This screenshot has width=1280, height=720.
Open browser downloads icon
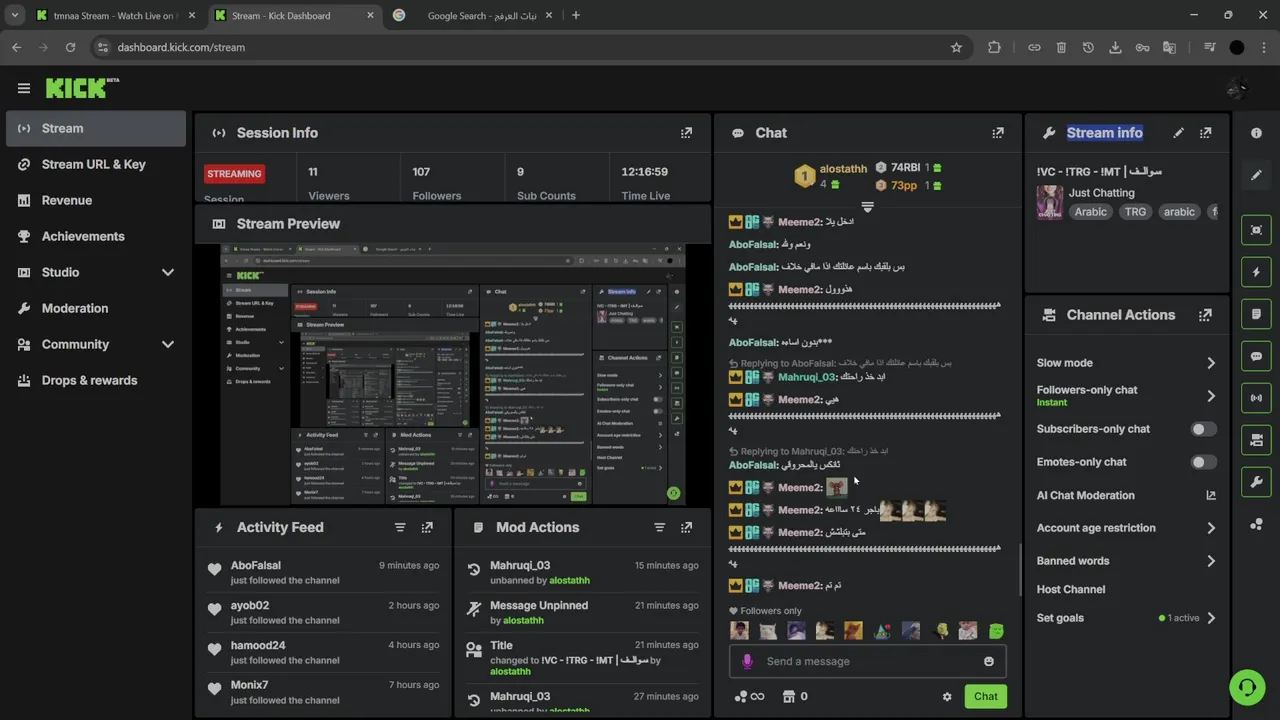1115,47
